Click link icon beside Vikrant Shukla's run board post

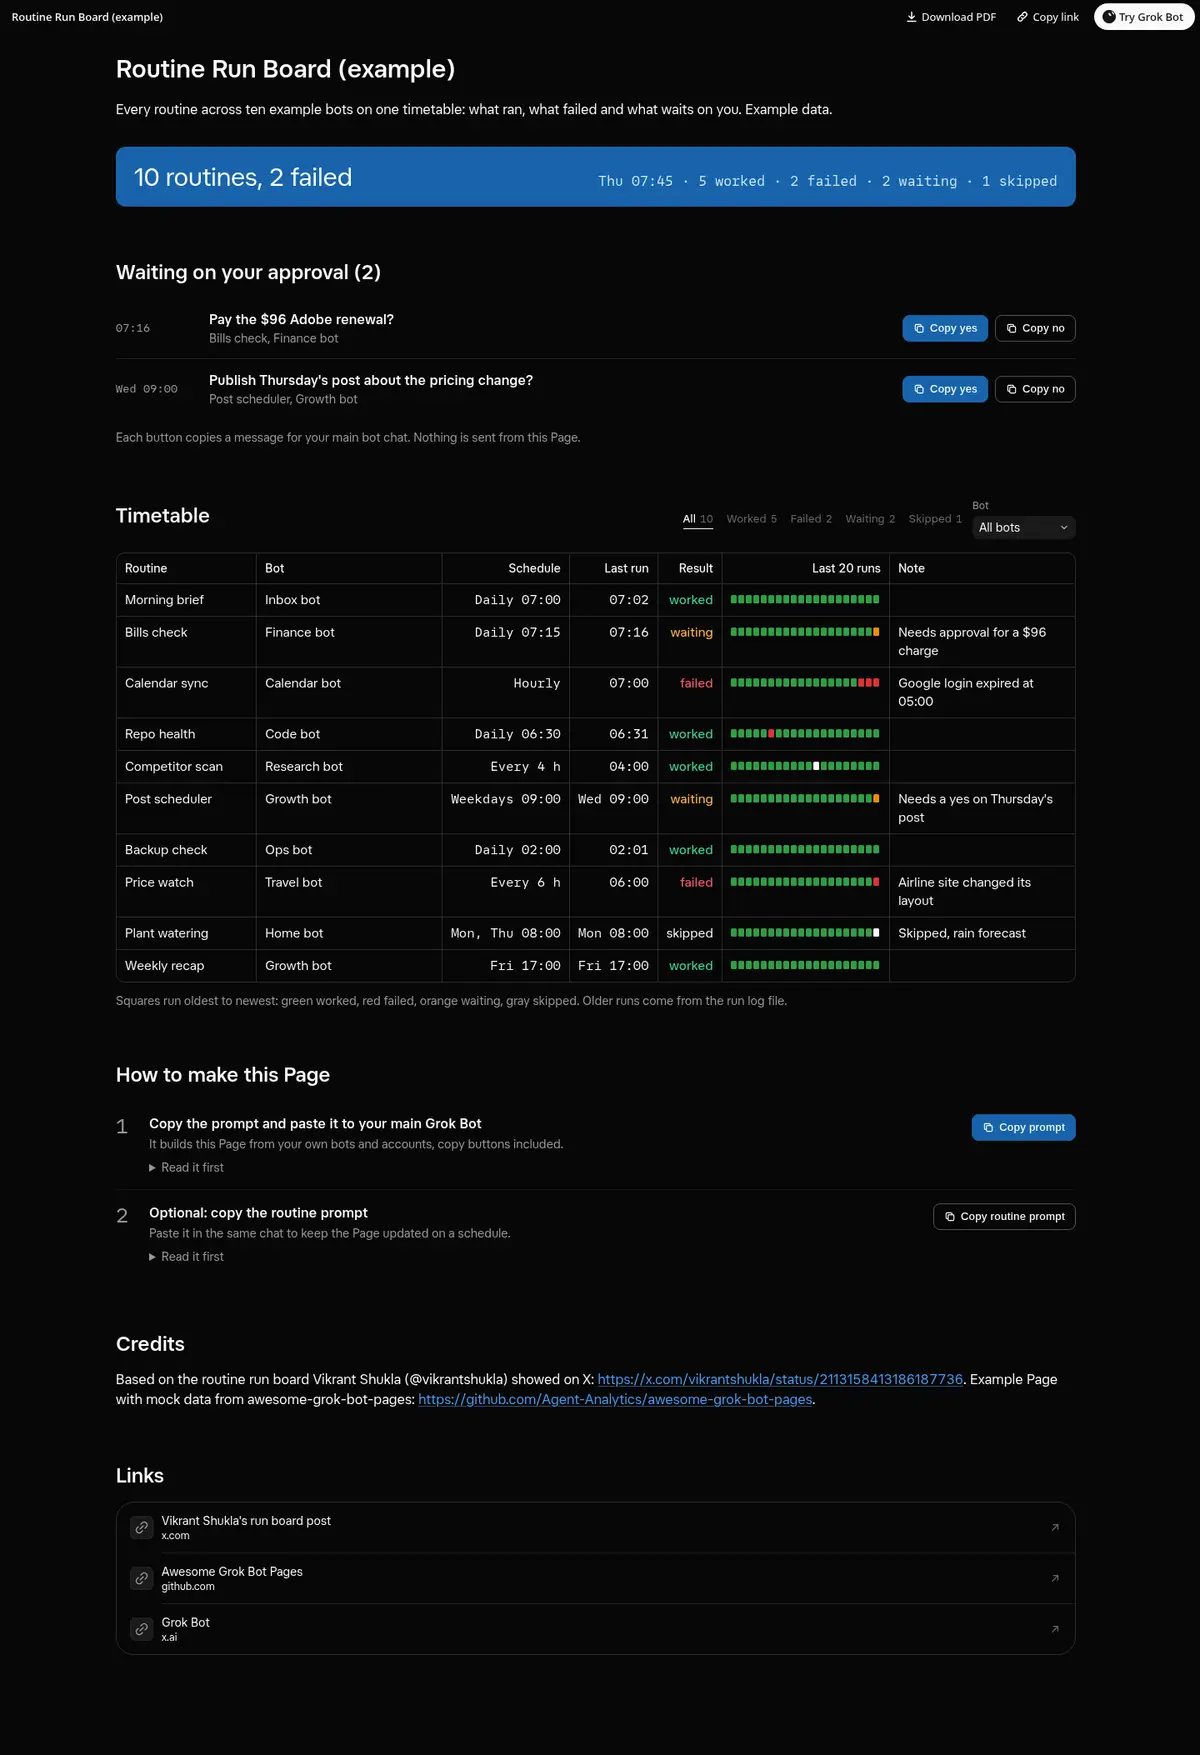142,1528
